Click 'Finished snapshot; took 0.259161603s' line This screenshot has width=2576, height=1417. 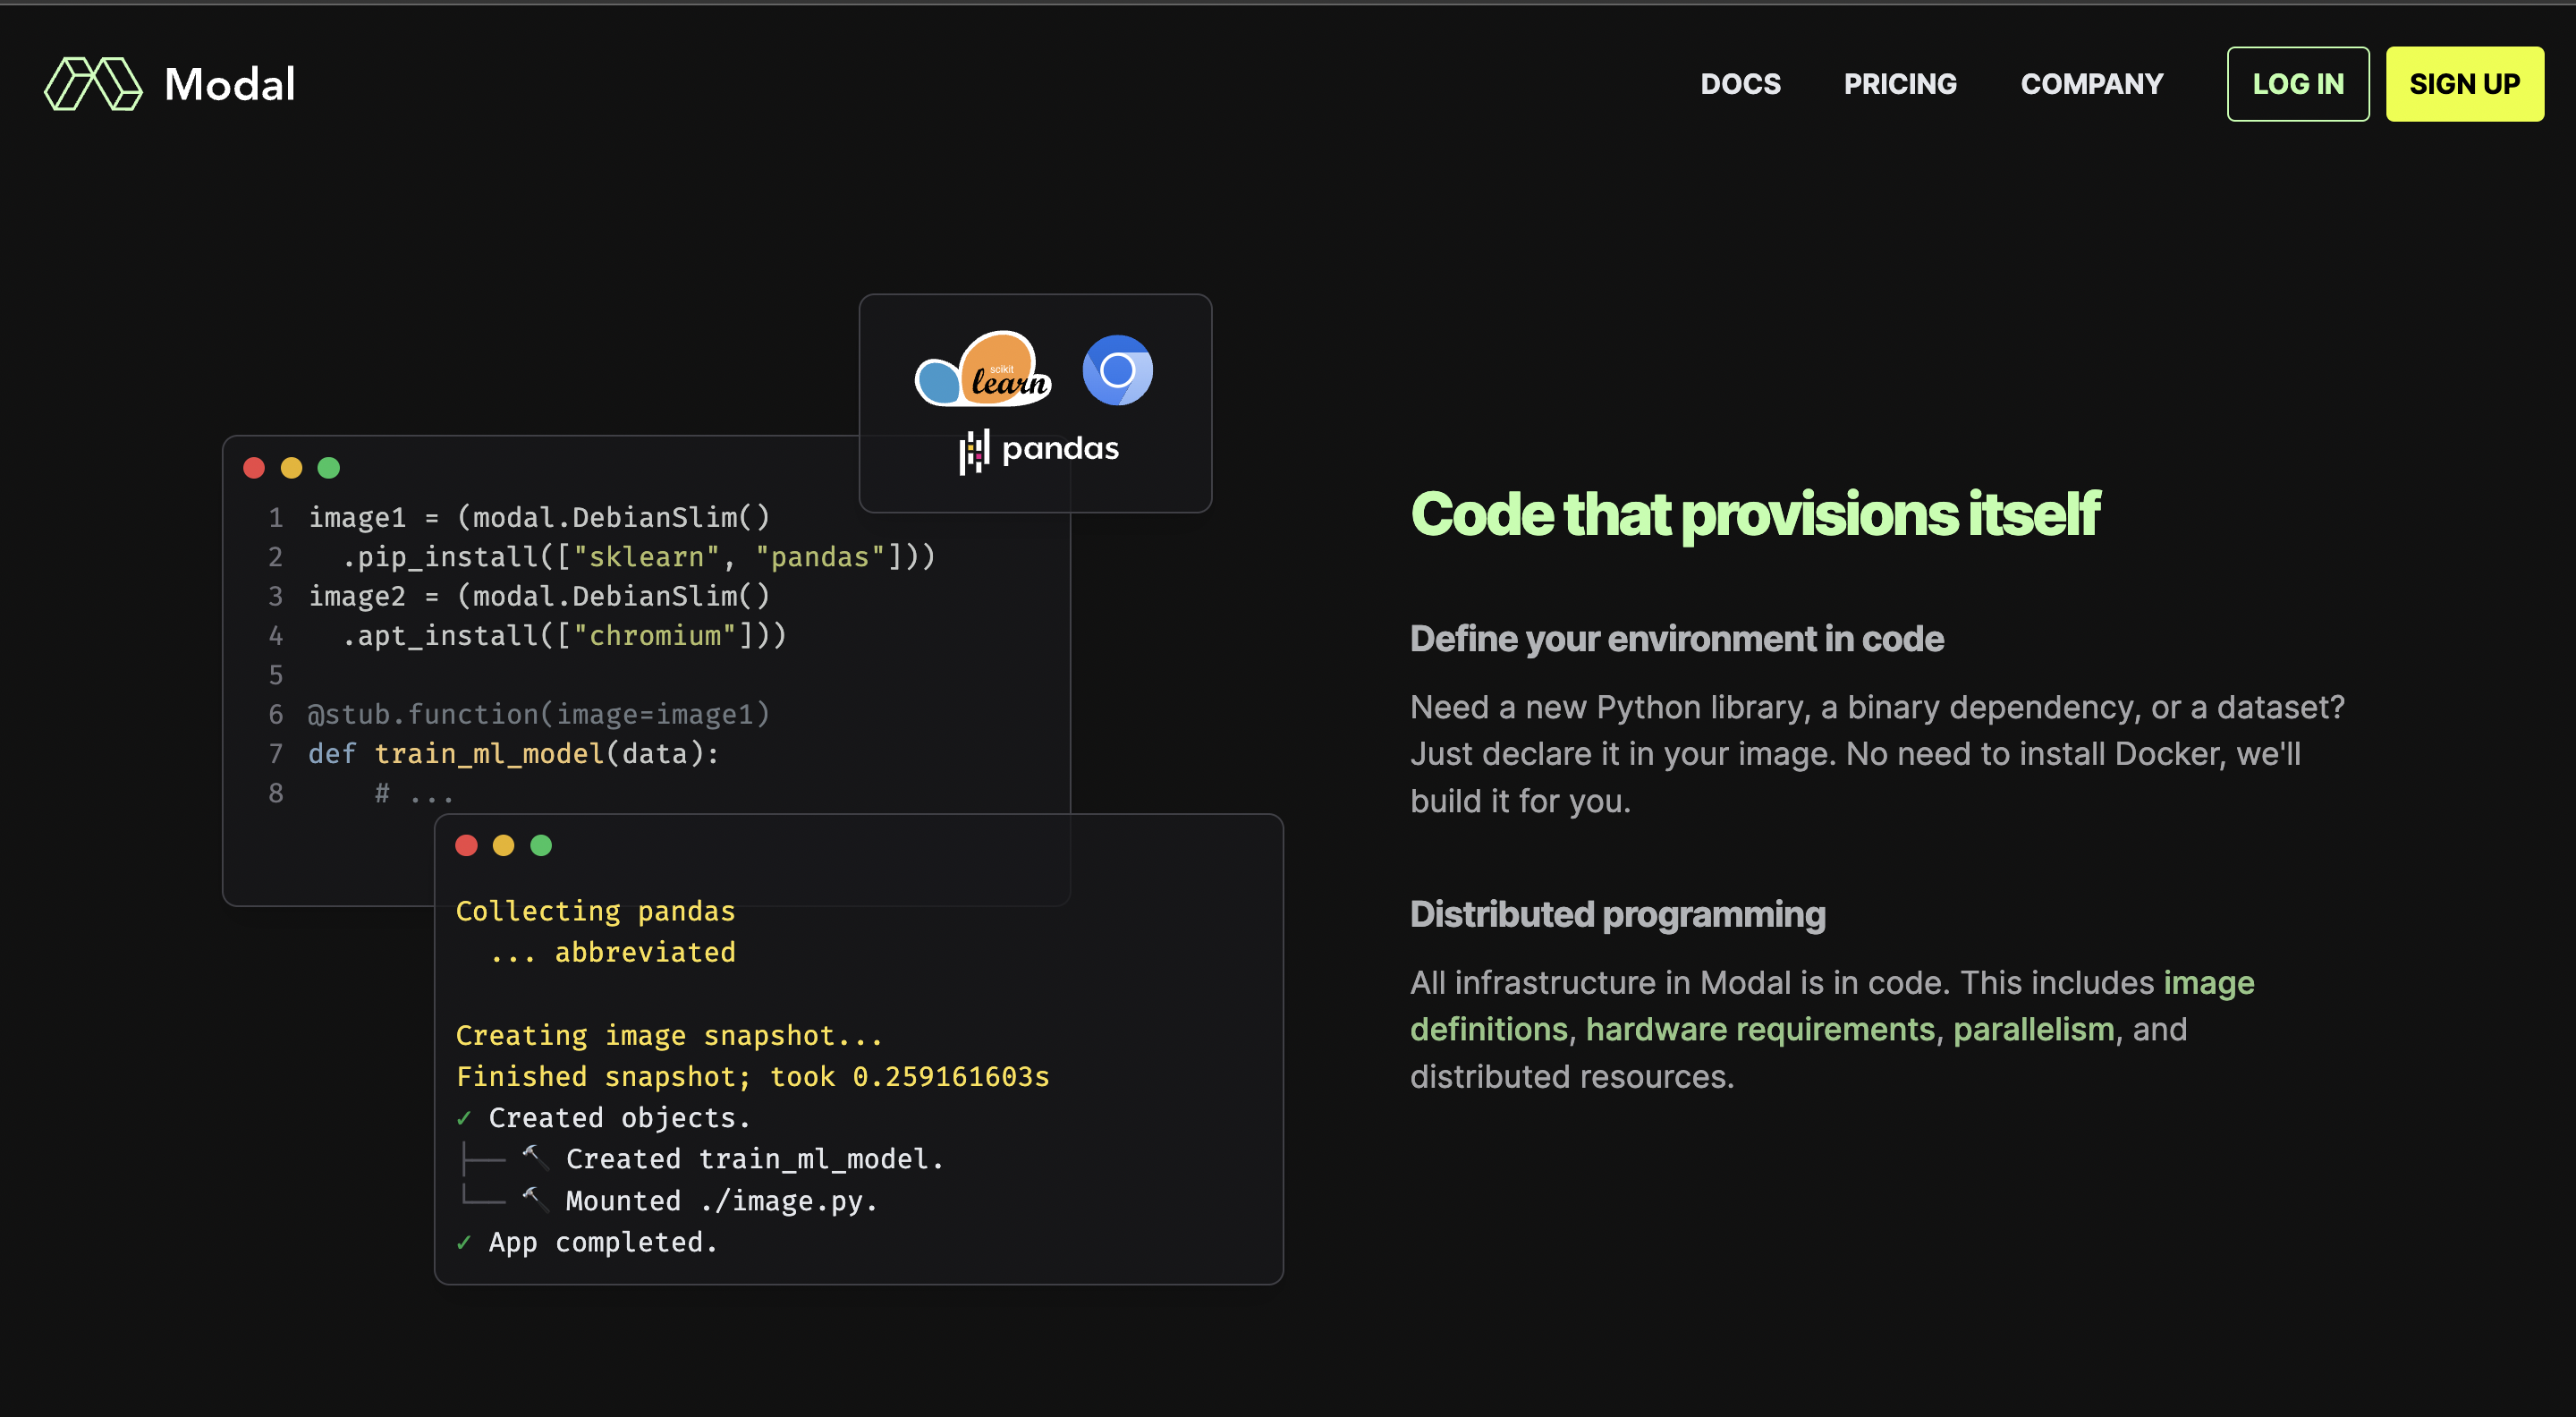(752, 1077)
